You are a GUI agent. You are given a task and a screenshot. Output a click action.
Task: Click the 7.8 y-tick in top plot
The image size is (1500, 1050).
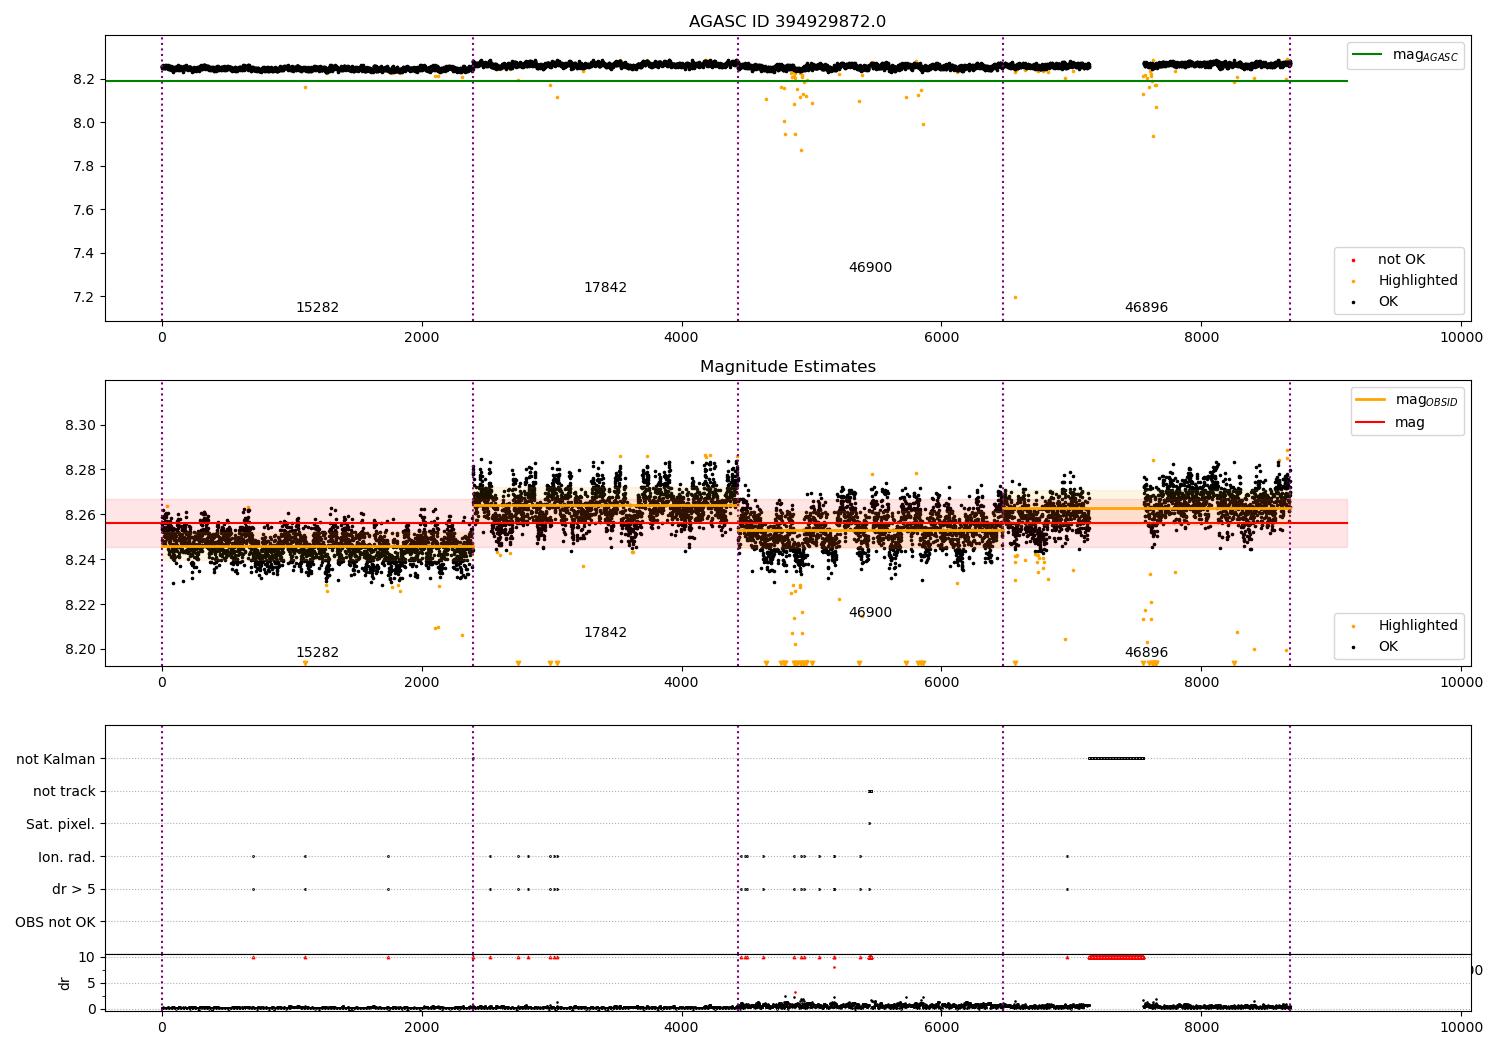[84, 167]
